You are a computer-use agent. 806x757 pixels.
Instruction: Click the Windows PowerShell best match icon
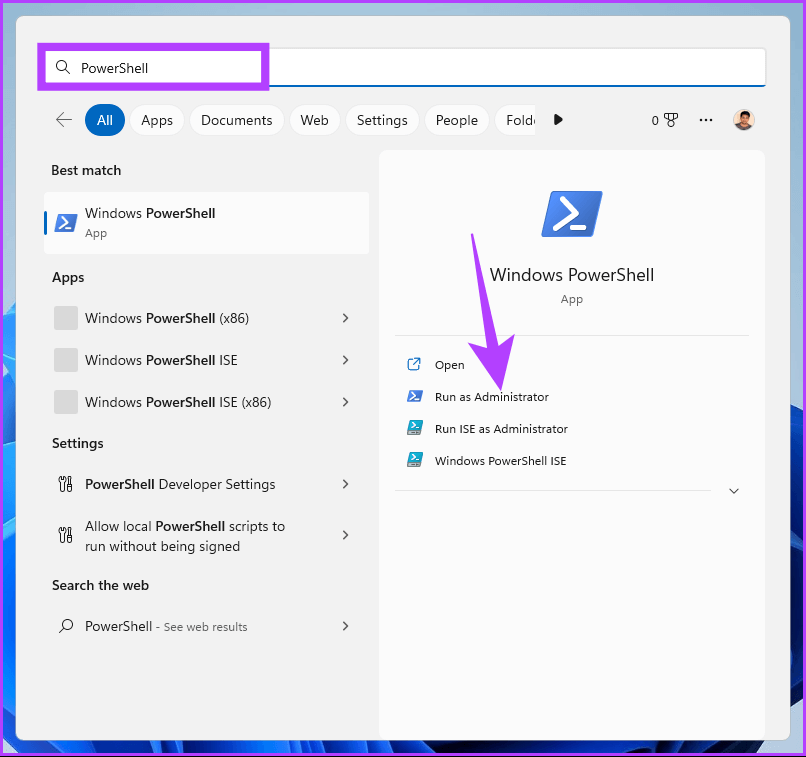66,223
